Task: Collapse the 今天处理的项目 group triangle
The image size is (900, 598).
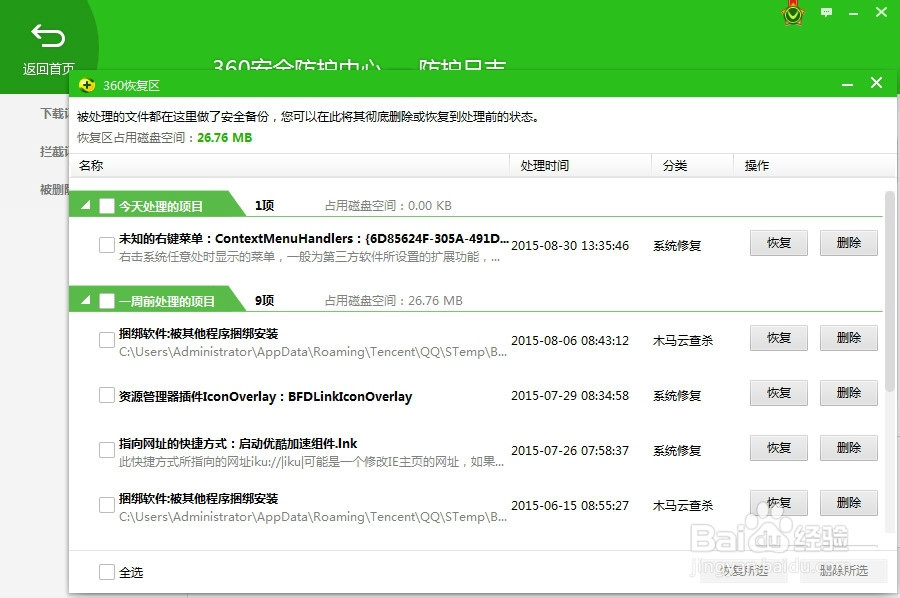Action: [86, 205]
